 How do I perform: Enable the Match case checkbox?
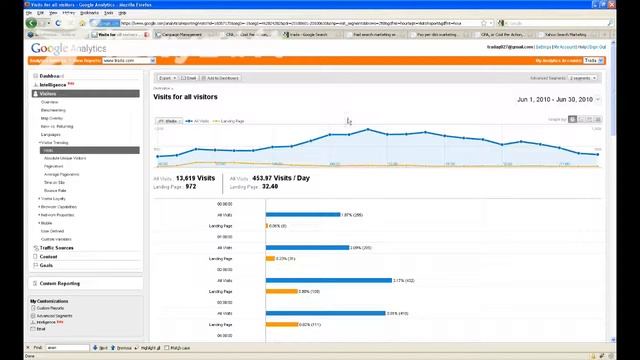click(x=167, y=348)
